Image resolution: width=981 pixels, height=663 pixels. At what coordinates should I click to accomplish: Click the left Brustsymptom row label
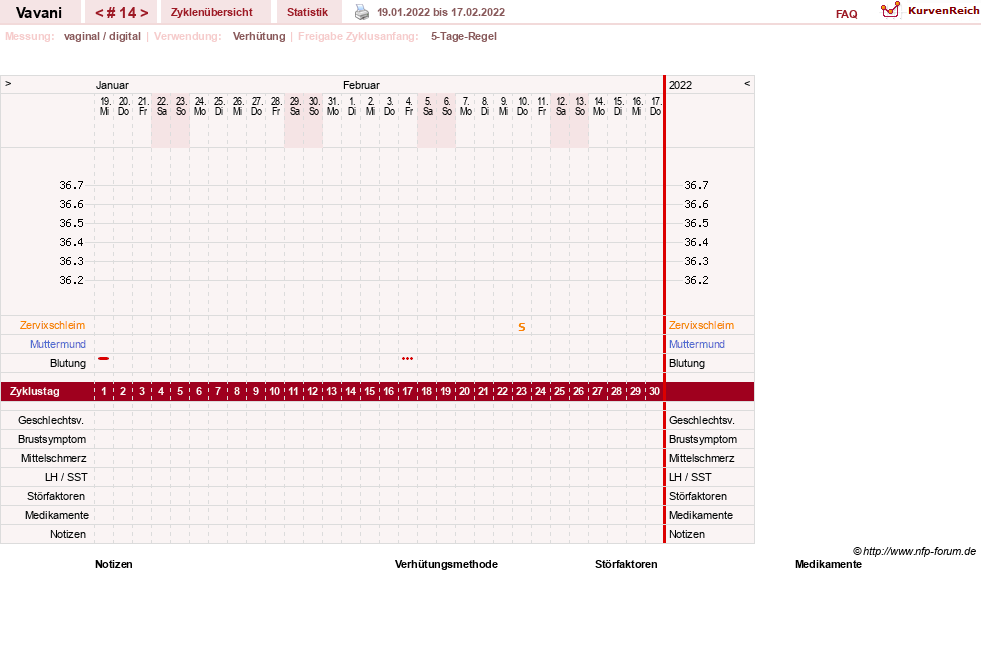52,439
